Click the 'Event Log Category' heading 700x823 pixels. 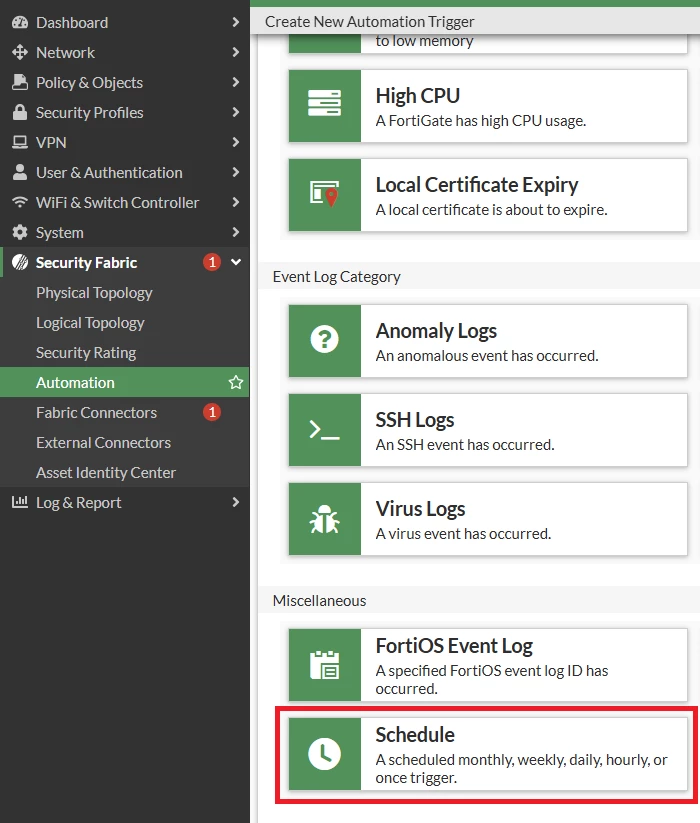coord(336,277)
